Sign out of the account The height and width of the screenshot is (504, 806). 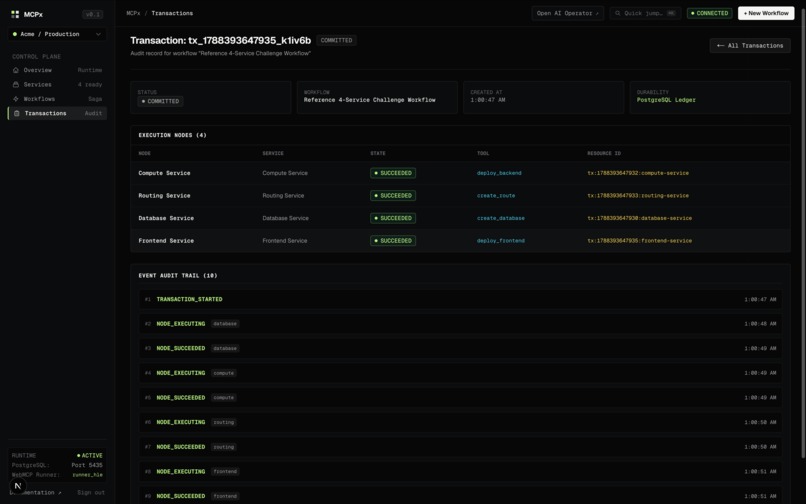point(91,493)
